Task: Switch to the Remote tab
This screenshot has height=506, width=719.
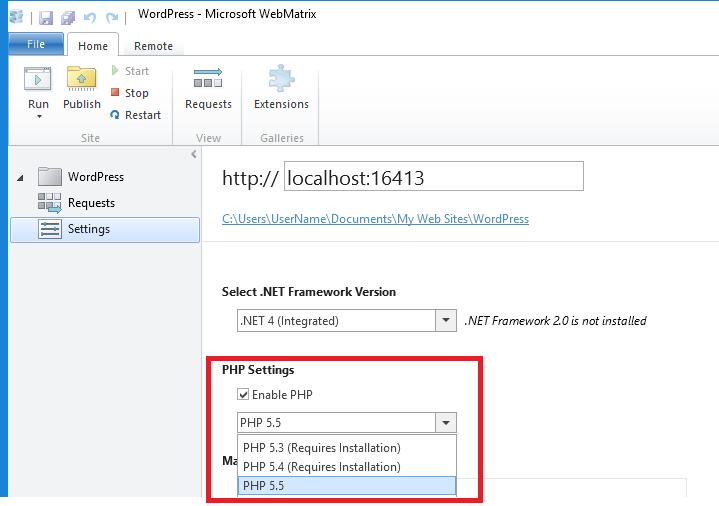Action: [153, 46]
